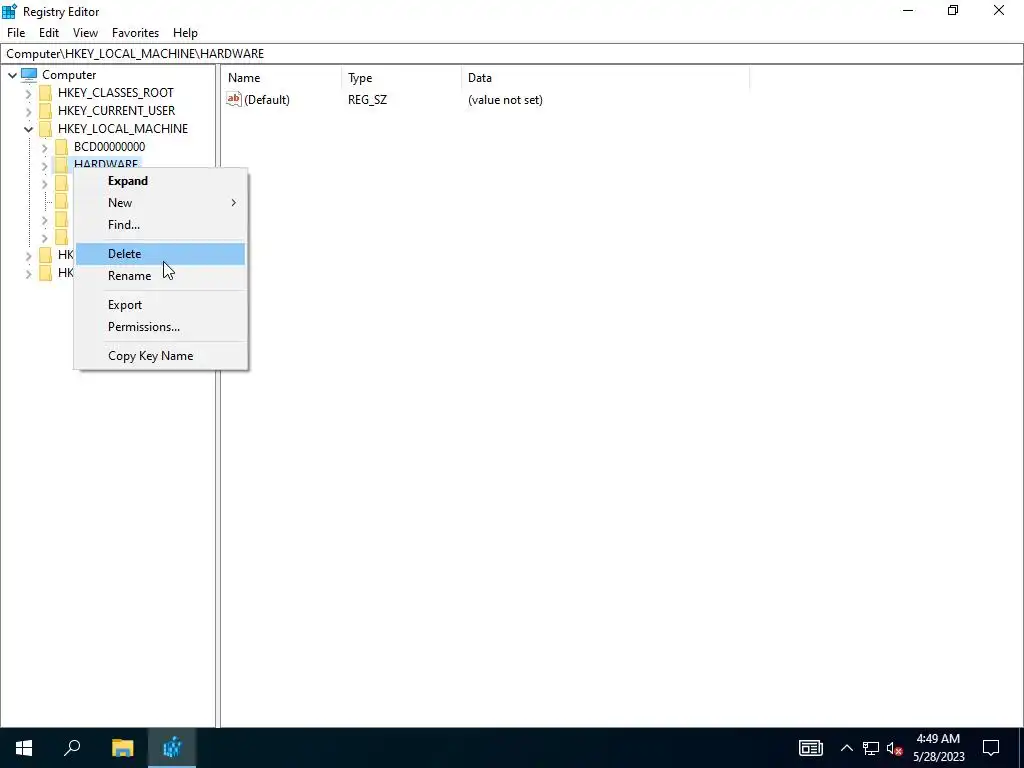The image size is (1024, 768).
Task: Click Delete in the context menu
Action: [x=161, y=254]
